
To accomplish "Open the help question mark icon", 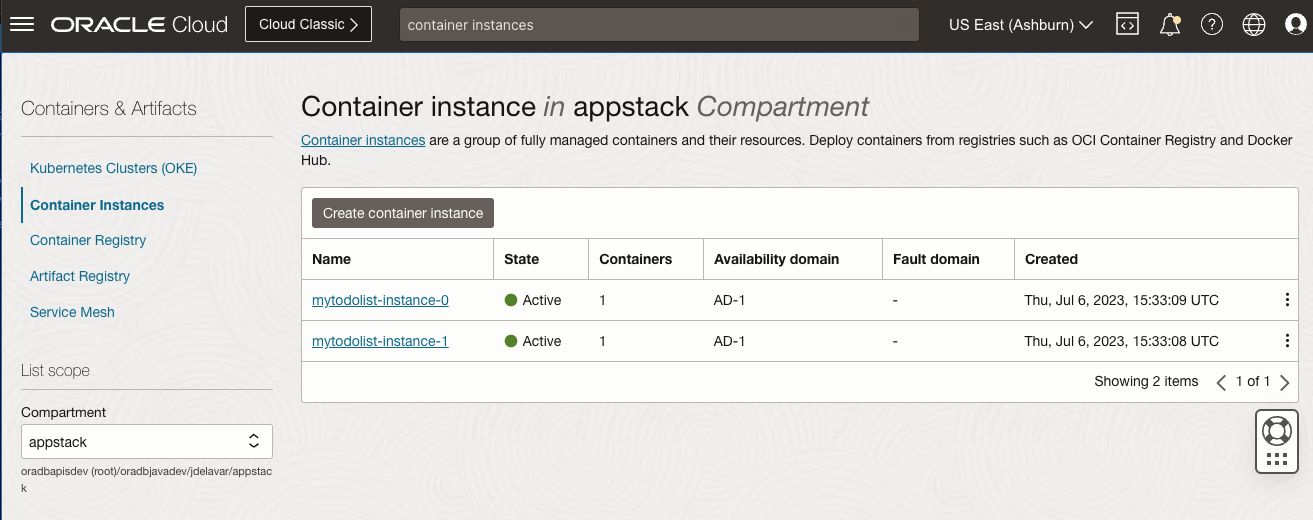I will [1212, 25].
